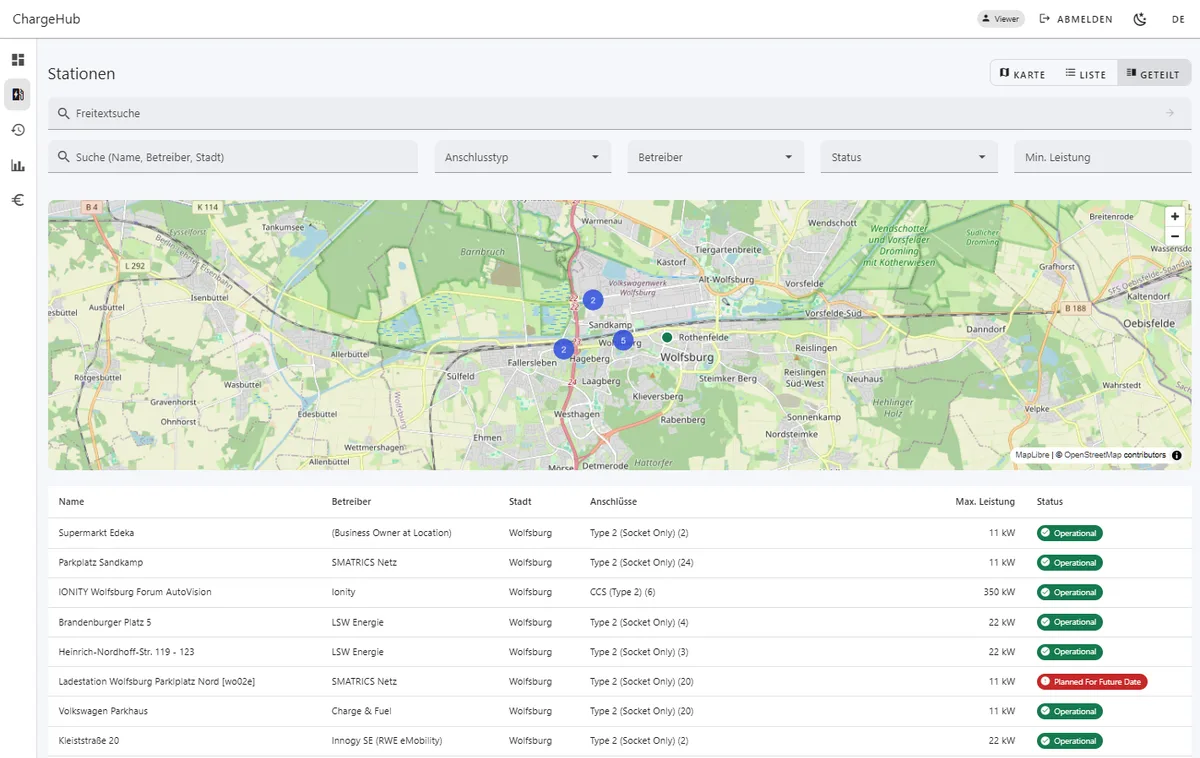Image resolution: width=1200 pixels, height=758 pixels.
Task: Click the cluster marker with 5 stations
Action: coord(623,341)
